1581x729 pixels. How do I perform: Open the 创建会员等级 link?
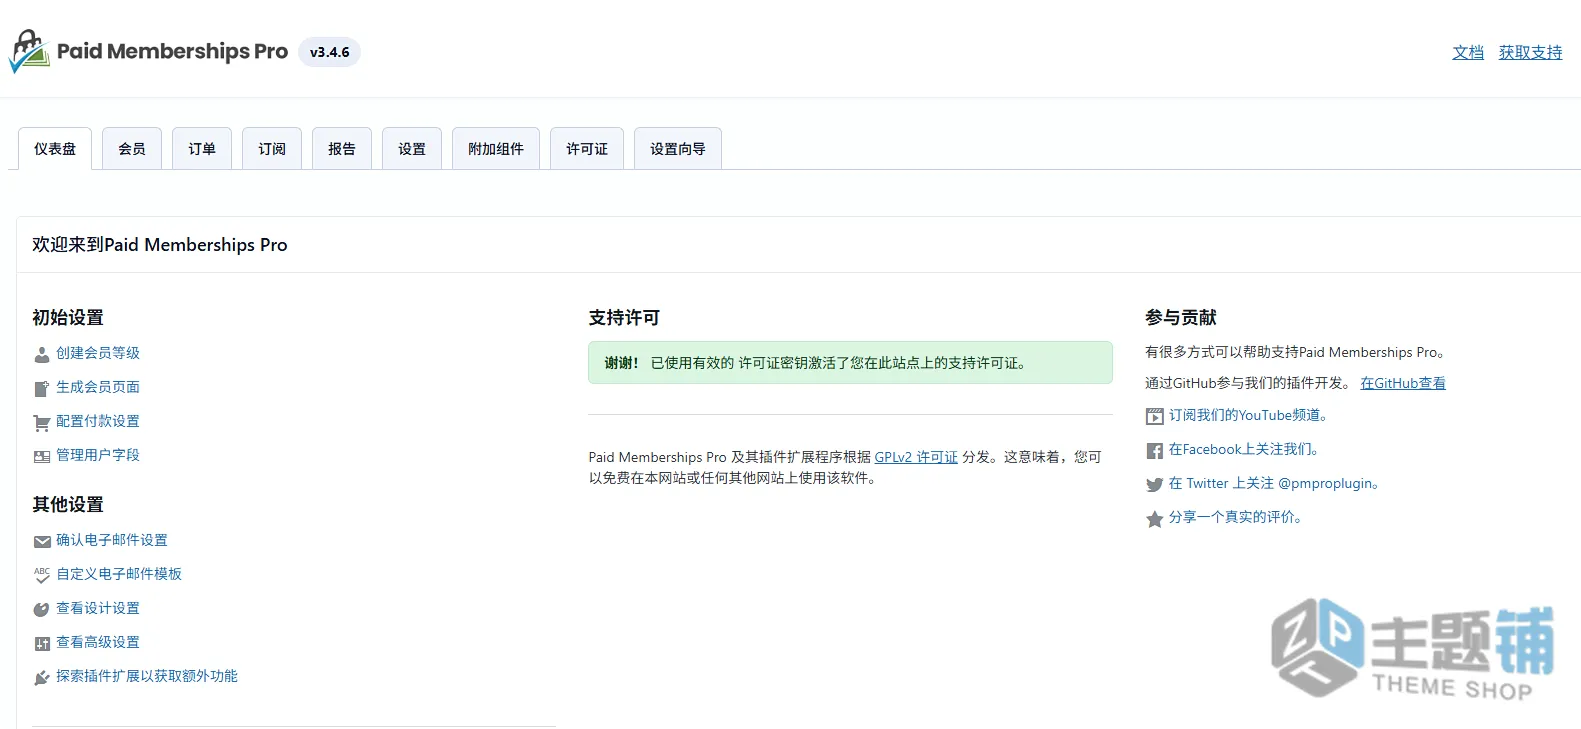[98, 353]
